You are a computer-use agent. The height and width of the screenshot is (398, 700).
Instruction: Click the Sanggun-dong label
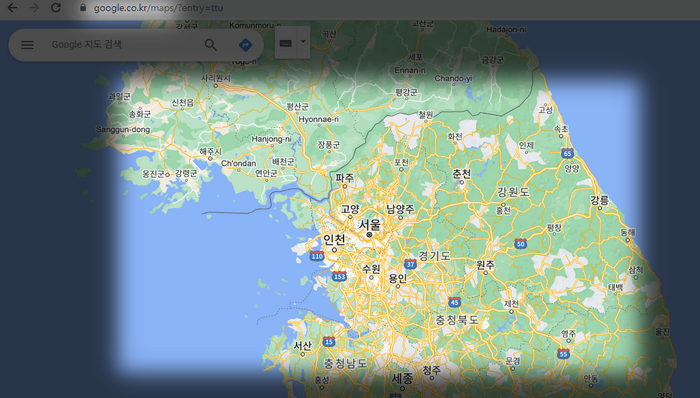123,129
